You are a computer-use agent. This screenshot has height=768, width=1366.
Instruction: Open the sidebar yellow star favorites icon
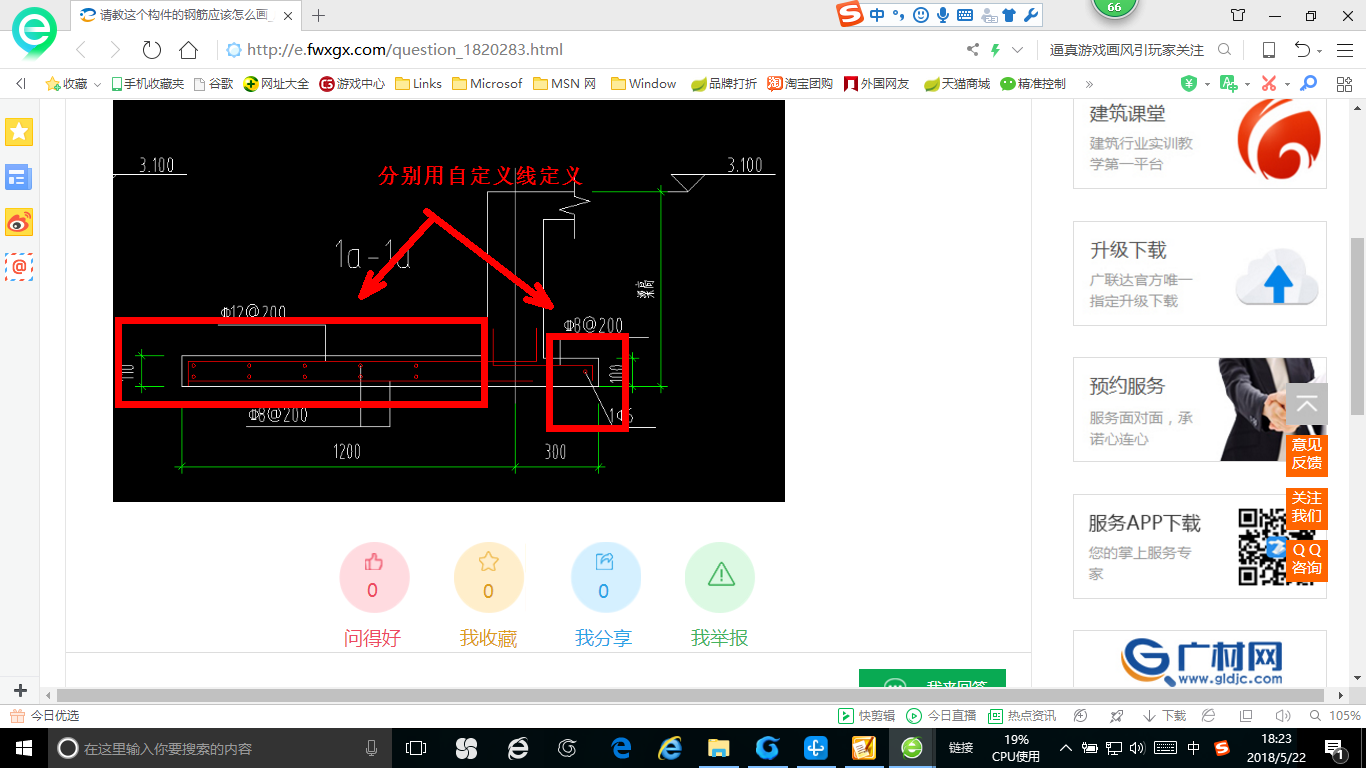(x=19, y=132)
